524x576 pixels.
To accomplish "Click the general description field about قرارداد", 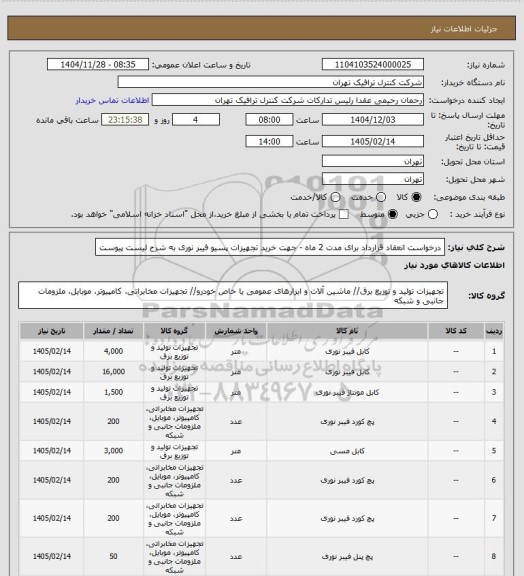I will point(270,248).
